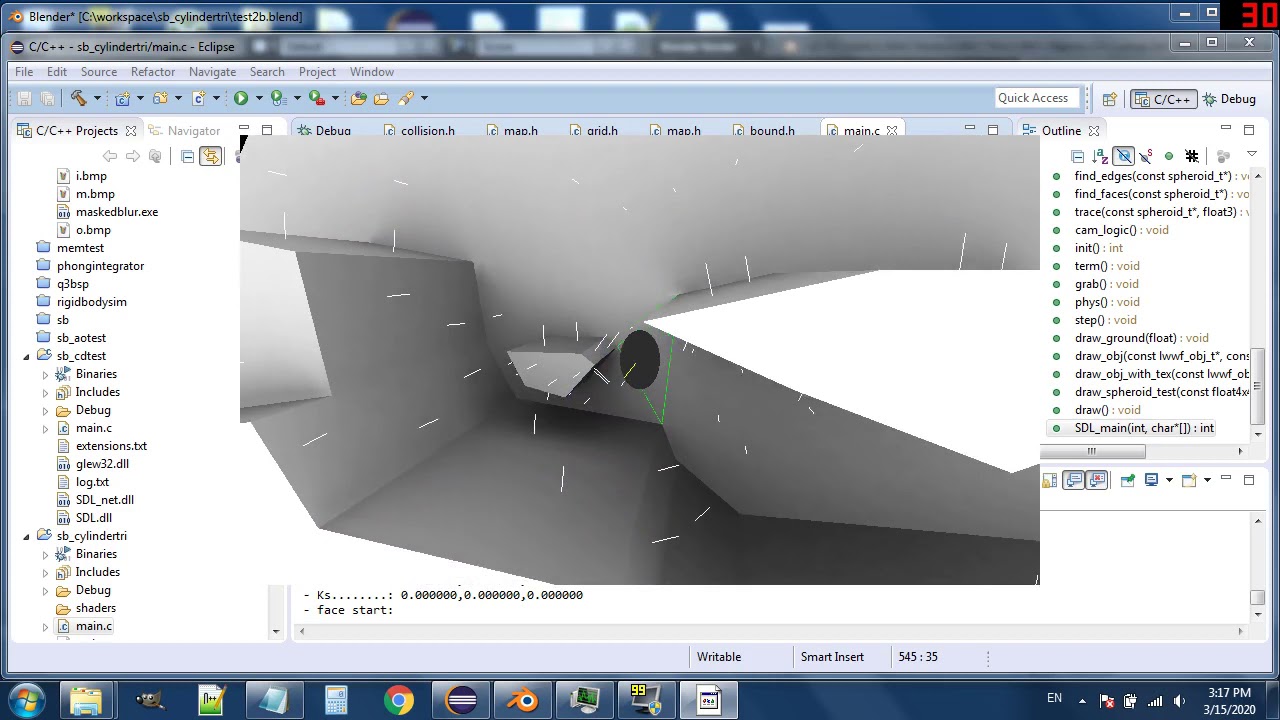Toggle Show Console on Standard Error
The width and height of the screenshot is (1280, 720).
coord(1097,481)
